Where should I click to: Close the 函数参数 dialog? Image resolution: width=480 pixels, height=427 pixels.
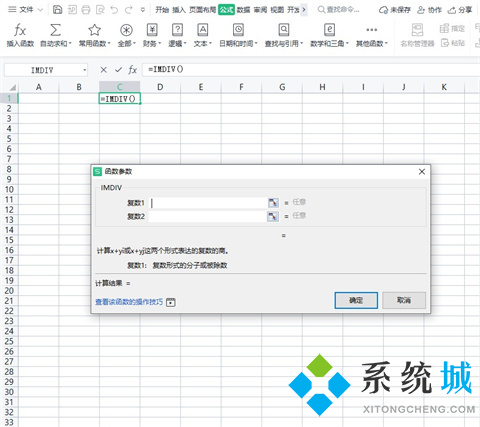pyautogui.click(x=422, y=171)
